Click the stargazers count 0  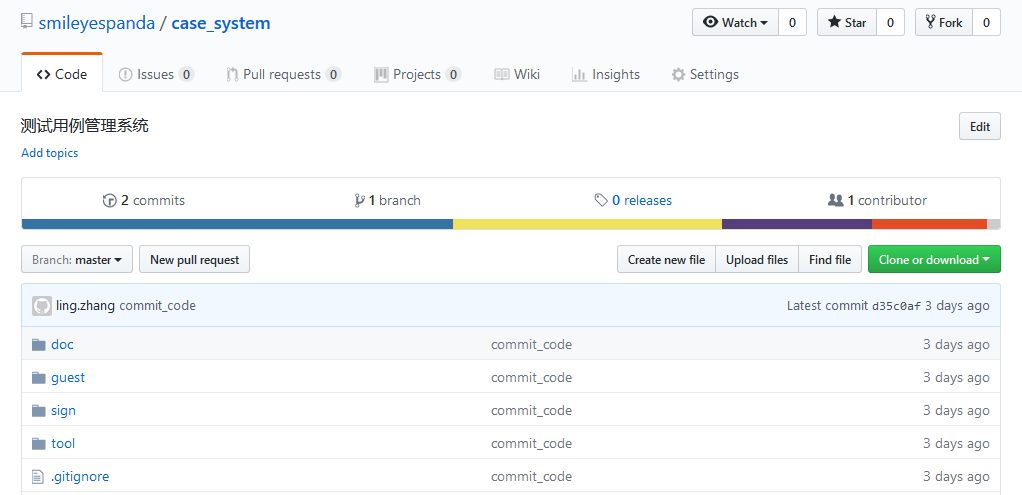click(890, 22)
